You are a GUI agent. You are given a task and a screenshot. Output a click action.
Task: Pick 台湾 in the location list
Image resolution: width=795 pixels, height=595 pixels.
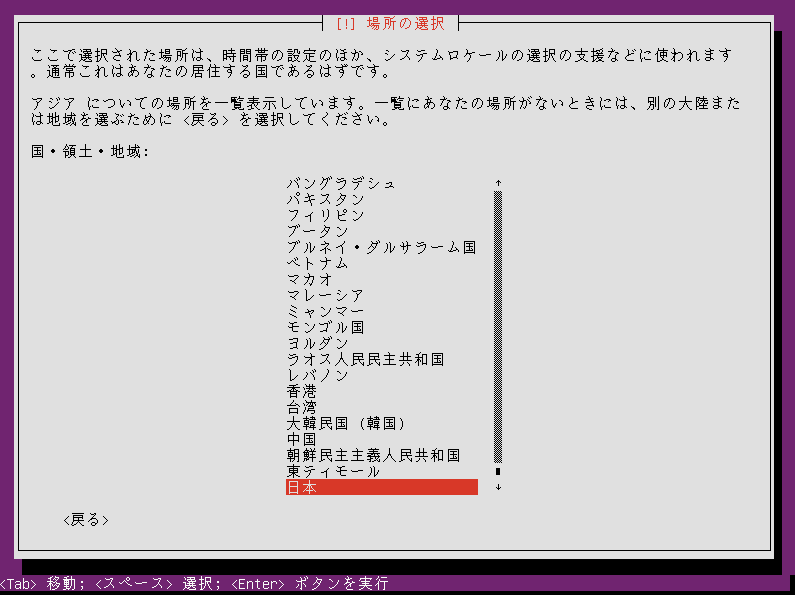(382, 407)
